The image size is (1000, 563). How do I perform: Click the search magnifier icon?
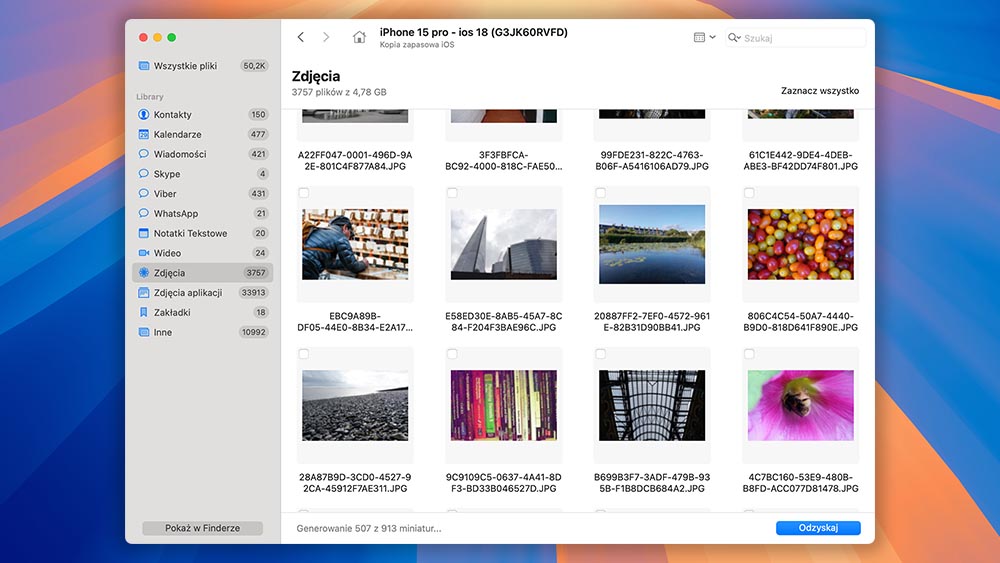coord(734,38)
